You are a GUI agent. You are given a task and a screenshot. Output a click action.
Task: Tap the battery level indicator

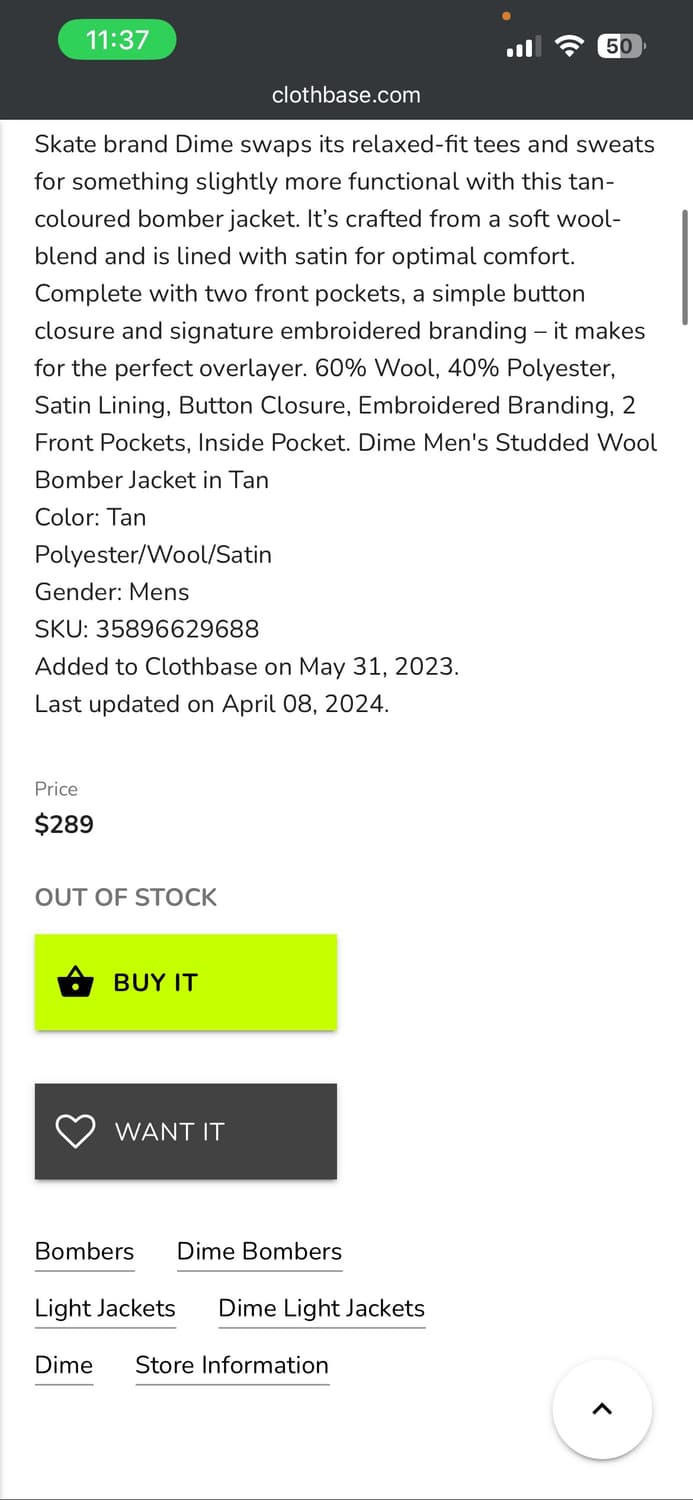621,46
